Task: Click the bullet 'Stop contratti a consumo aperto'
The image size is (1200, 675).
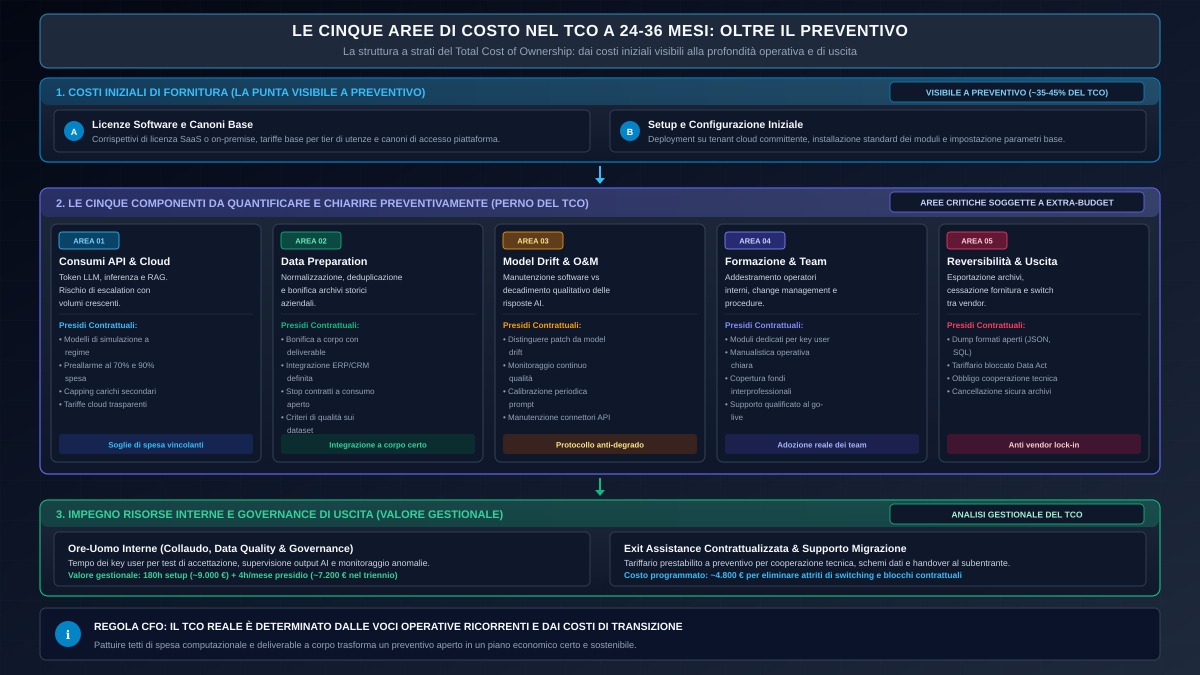Action: coord(328,398)
